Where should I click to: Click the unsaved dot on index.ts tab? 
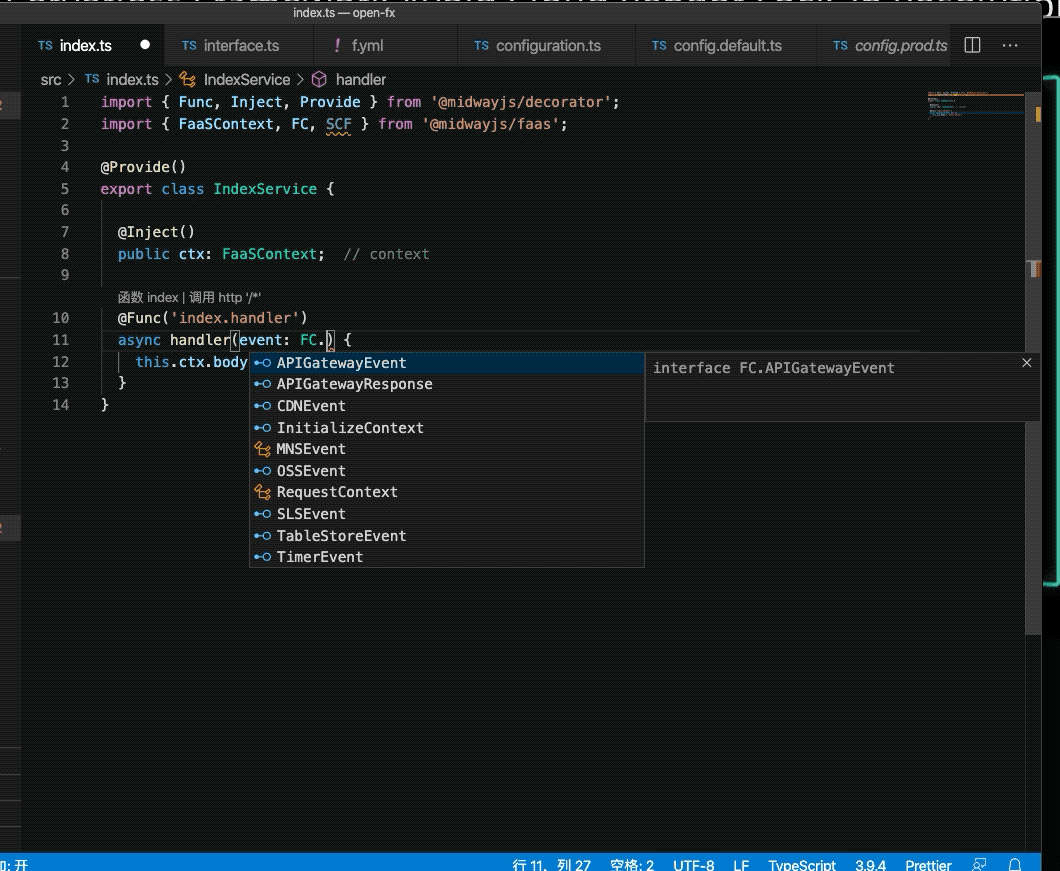145,45
